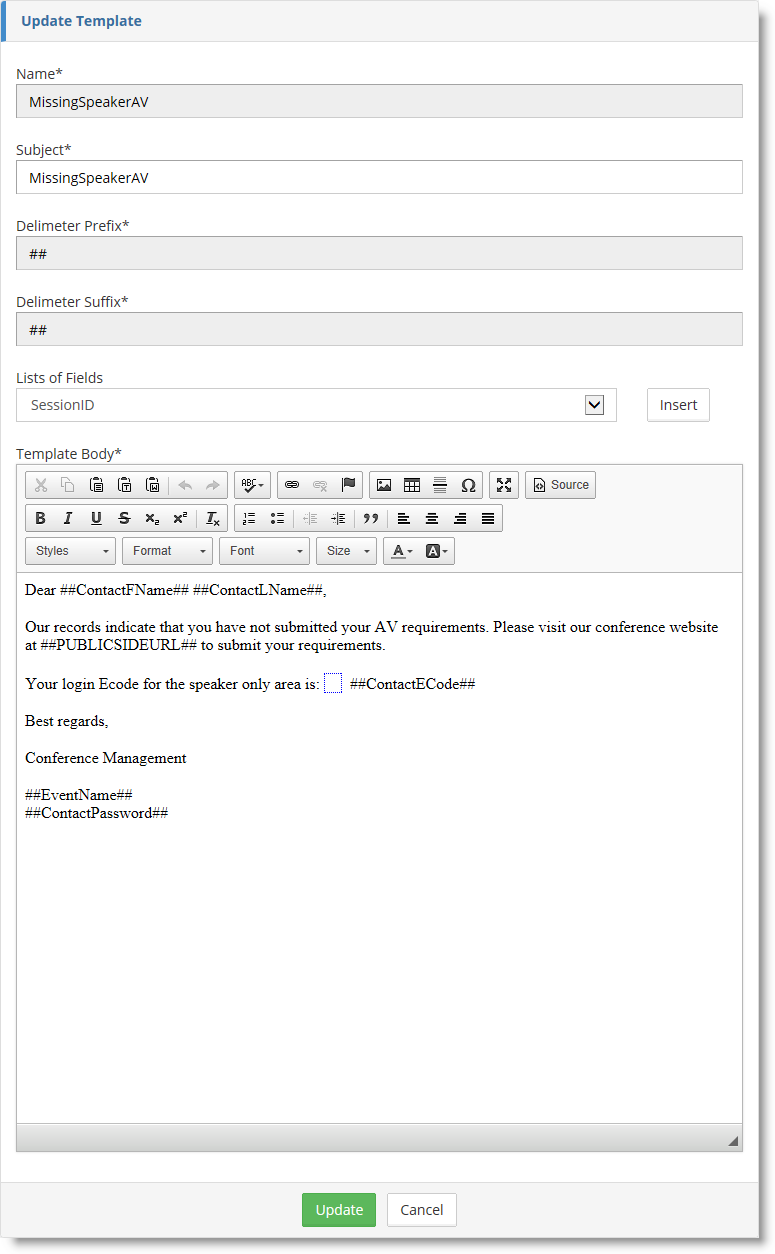Open the Styles dropdown

(x=70, y=551)
